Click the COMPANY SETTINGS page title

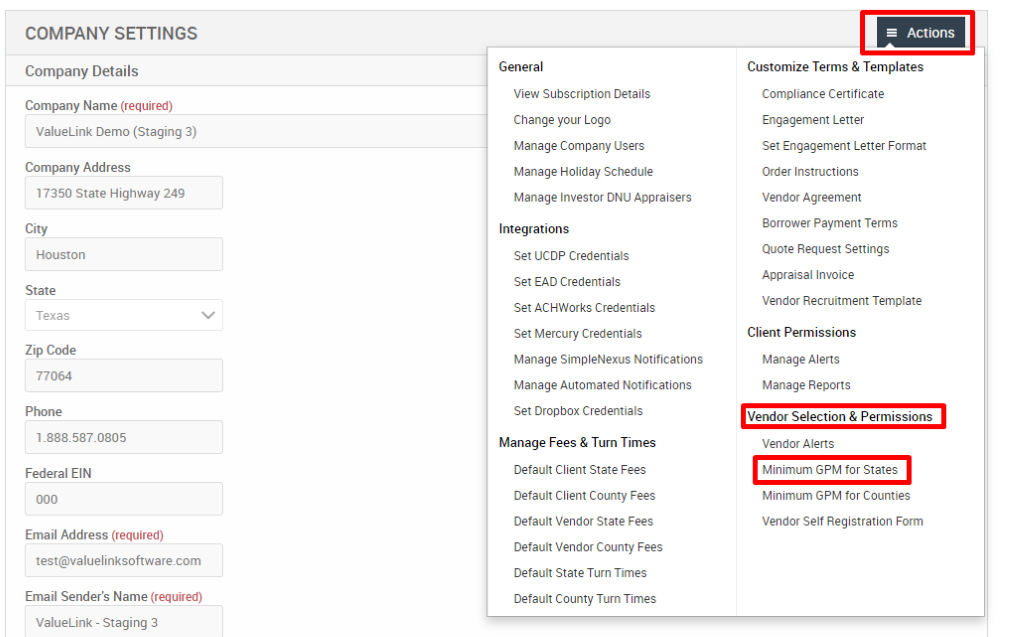pos(111,33)
